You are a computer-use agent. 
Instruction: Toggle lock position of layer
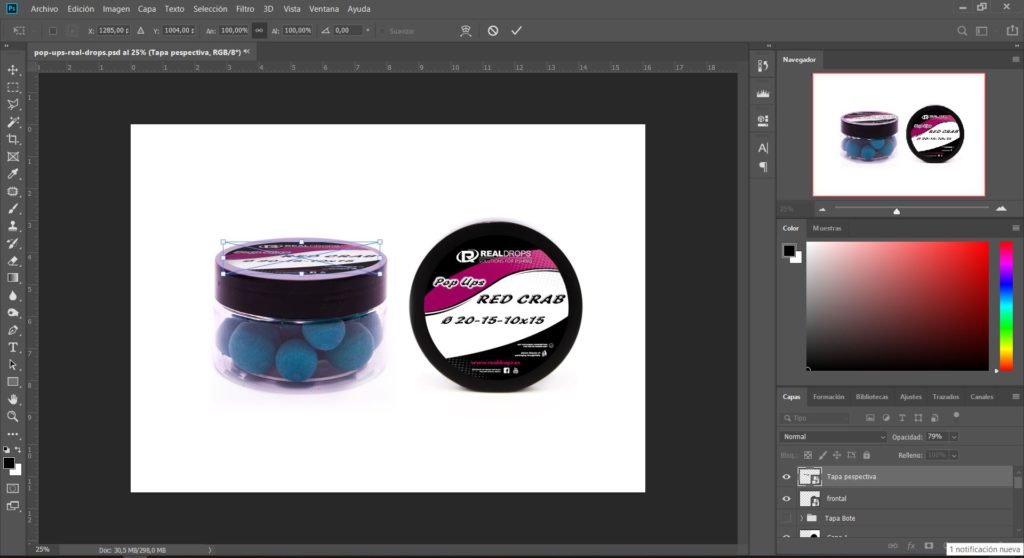(837, 455)
